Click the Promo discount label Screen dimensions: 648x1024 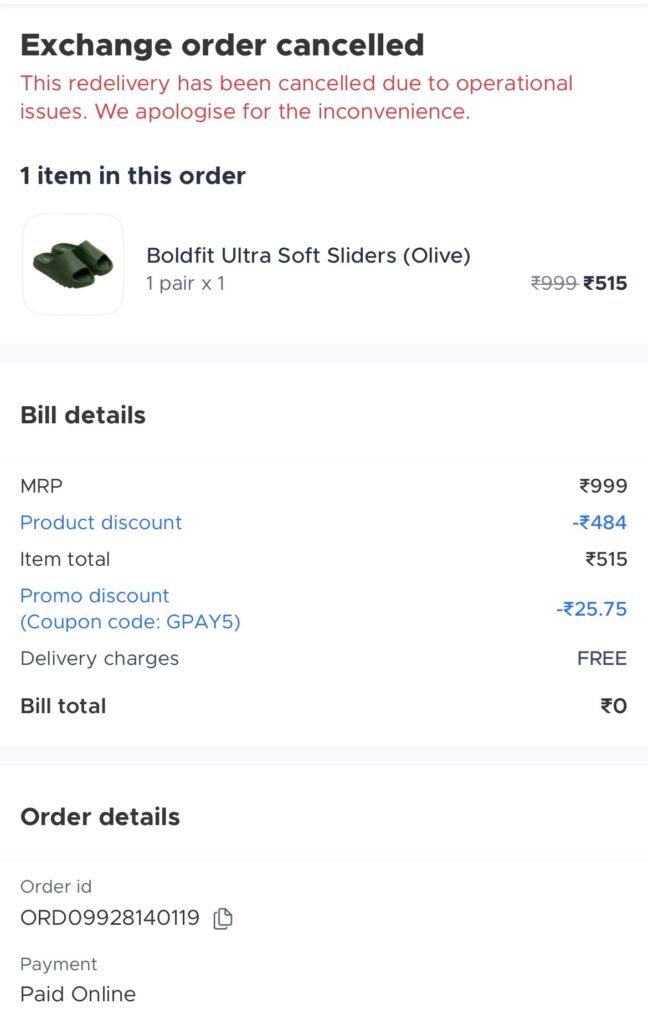(x=95, y=596)
